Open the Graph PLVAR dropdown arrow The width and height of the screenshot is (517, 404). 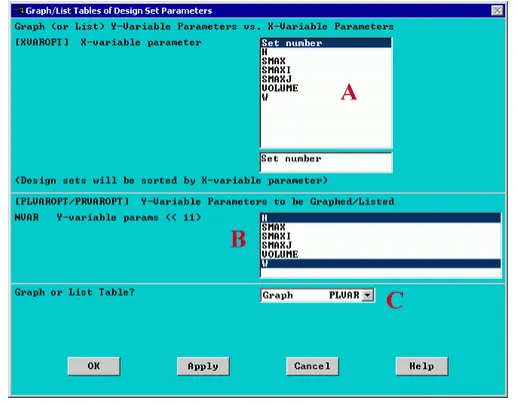tap(367, 295)
